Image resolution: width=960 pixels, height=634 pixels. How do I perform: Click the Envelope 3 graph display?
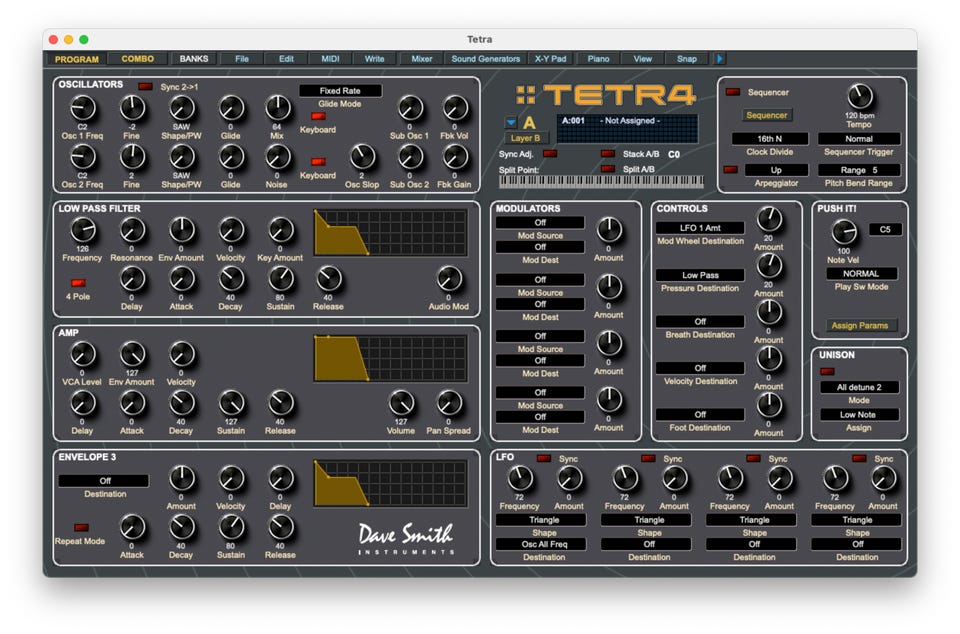[x=390, y=483]
